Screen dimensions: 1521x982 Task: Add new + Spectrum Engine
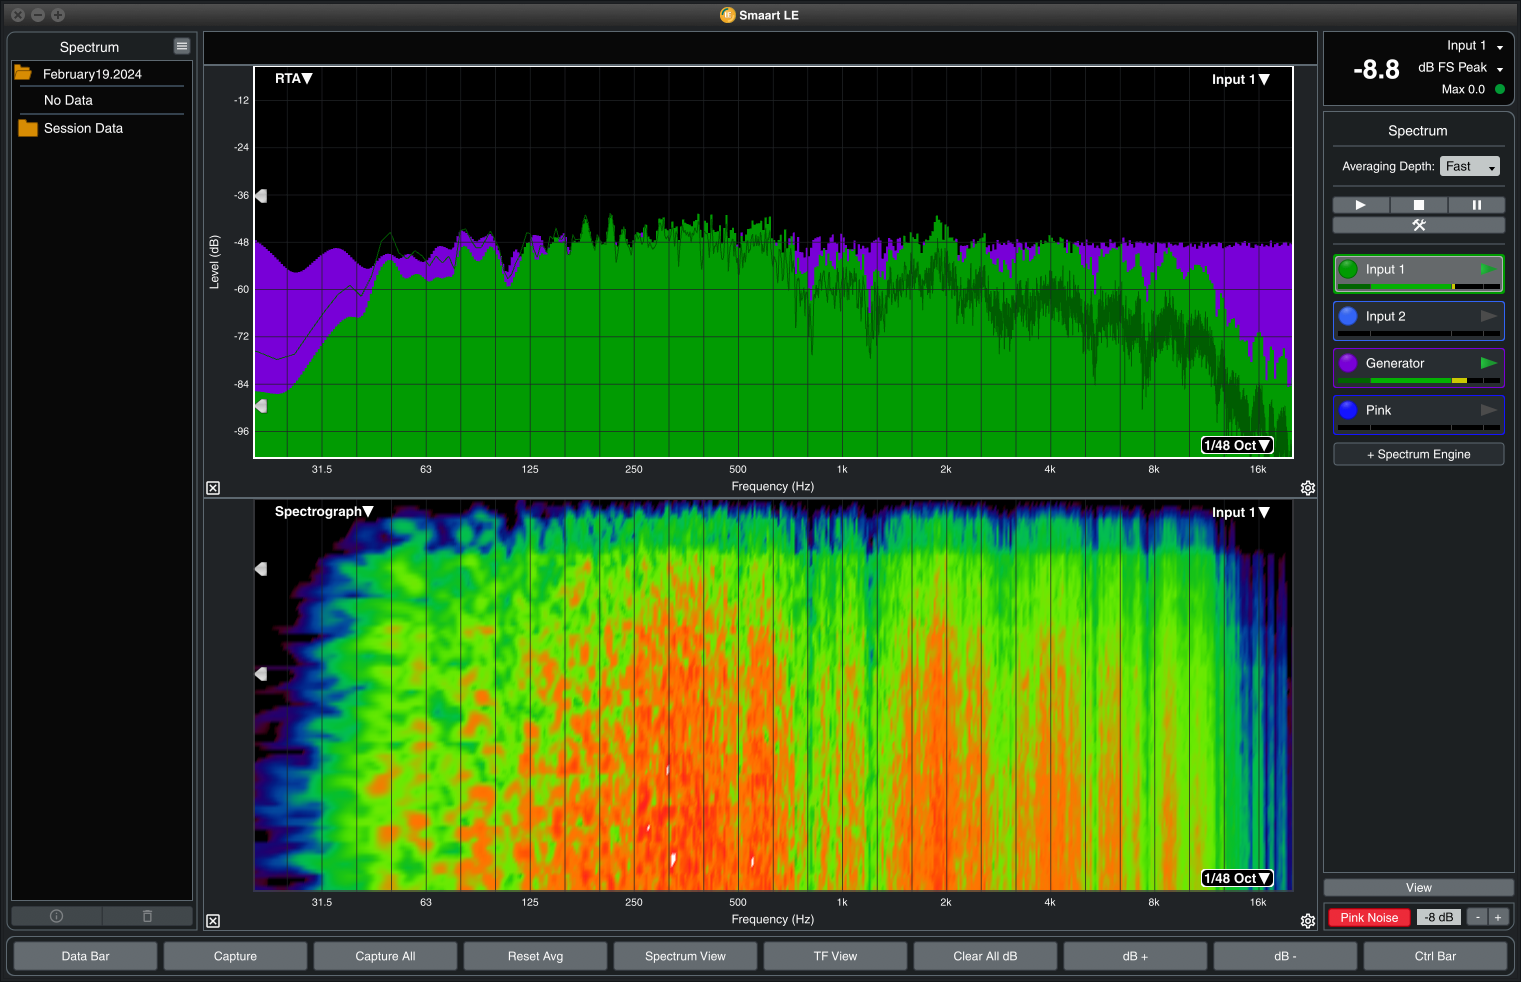point(1418,454)
